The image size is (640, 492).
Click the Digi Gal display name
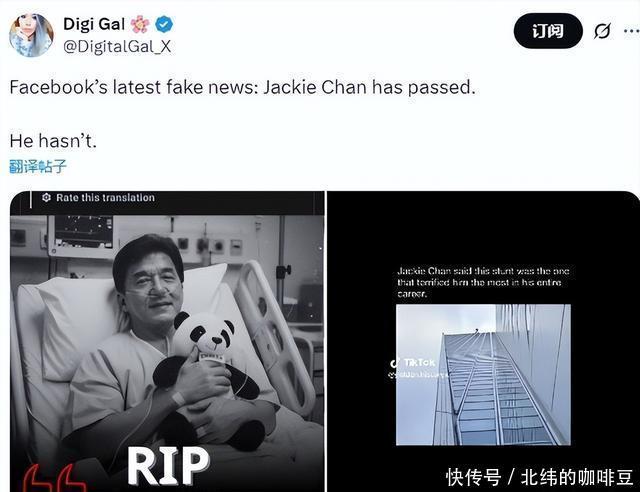click(x=94, y=24)
